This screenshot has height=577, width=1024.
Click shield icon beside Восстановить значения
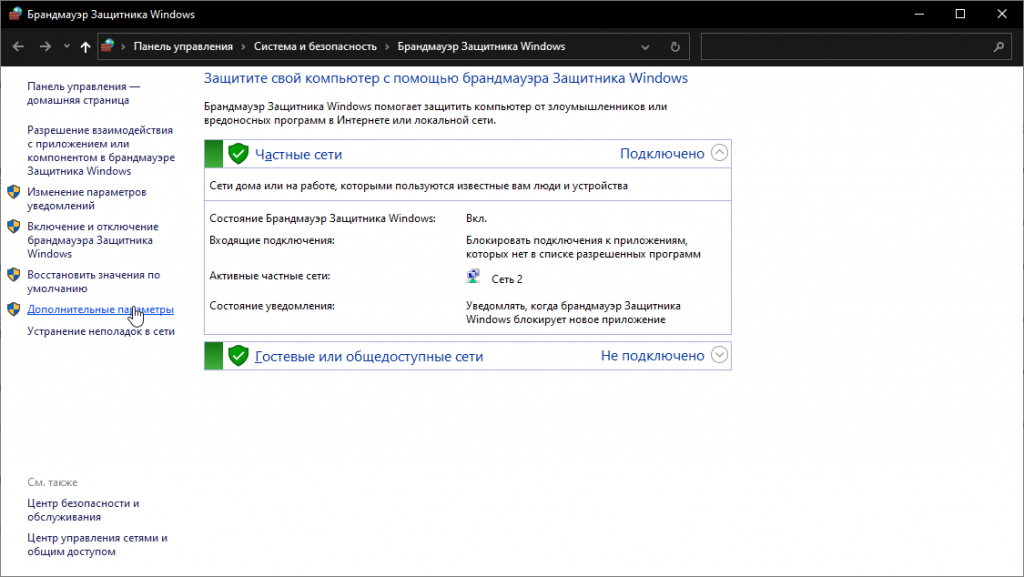pos(14,275)
